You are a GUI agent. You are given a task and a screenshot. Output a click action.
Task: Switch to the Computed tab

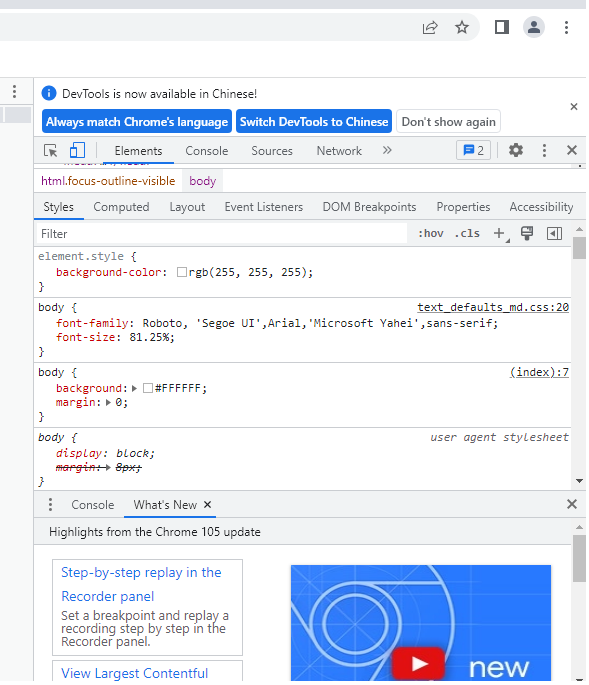point(121,207)
